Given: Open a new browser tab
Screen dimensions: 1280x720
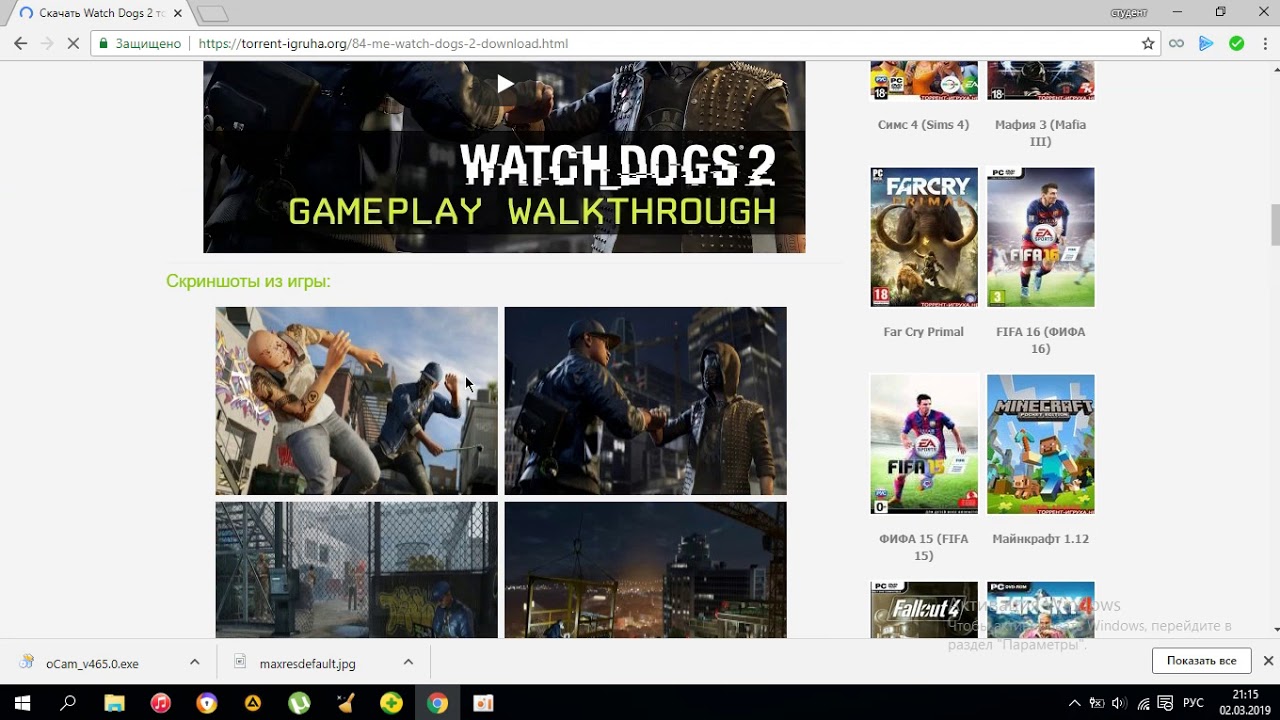Looking at the screenshot, I should (x=213, y=14).
